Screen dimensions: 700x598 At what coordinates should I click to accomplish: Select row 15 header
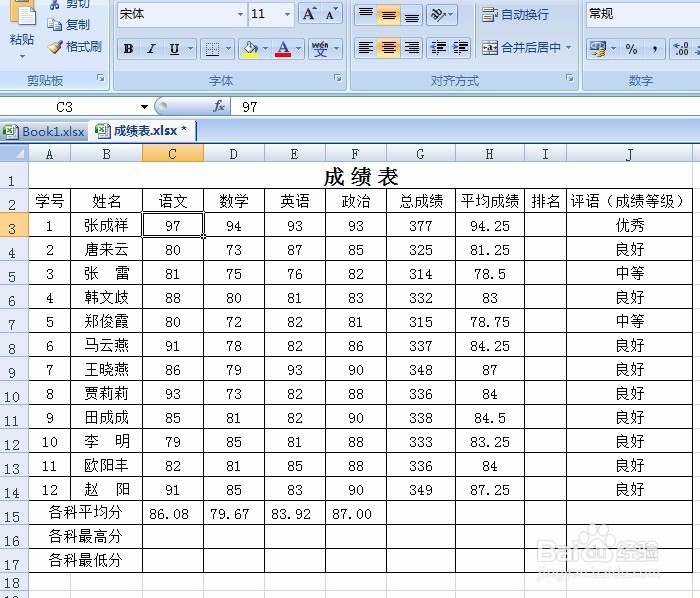(14, 513)
